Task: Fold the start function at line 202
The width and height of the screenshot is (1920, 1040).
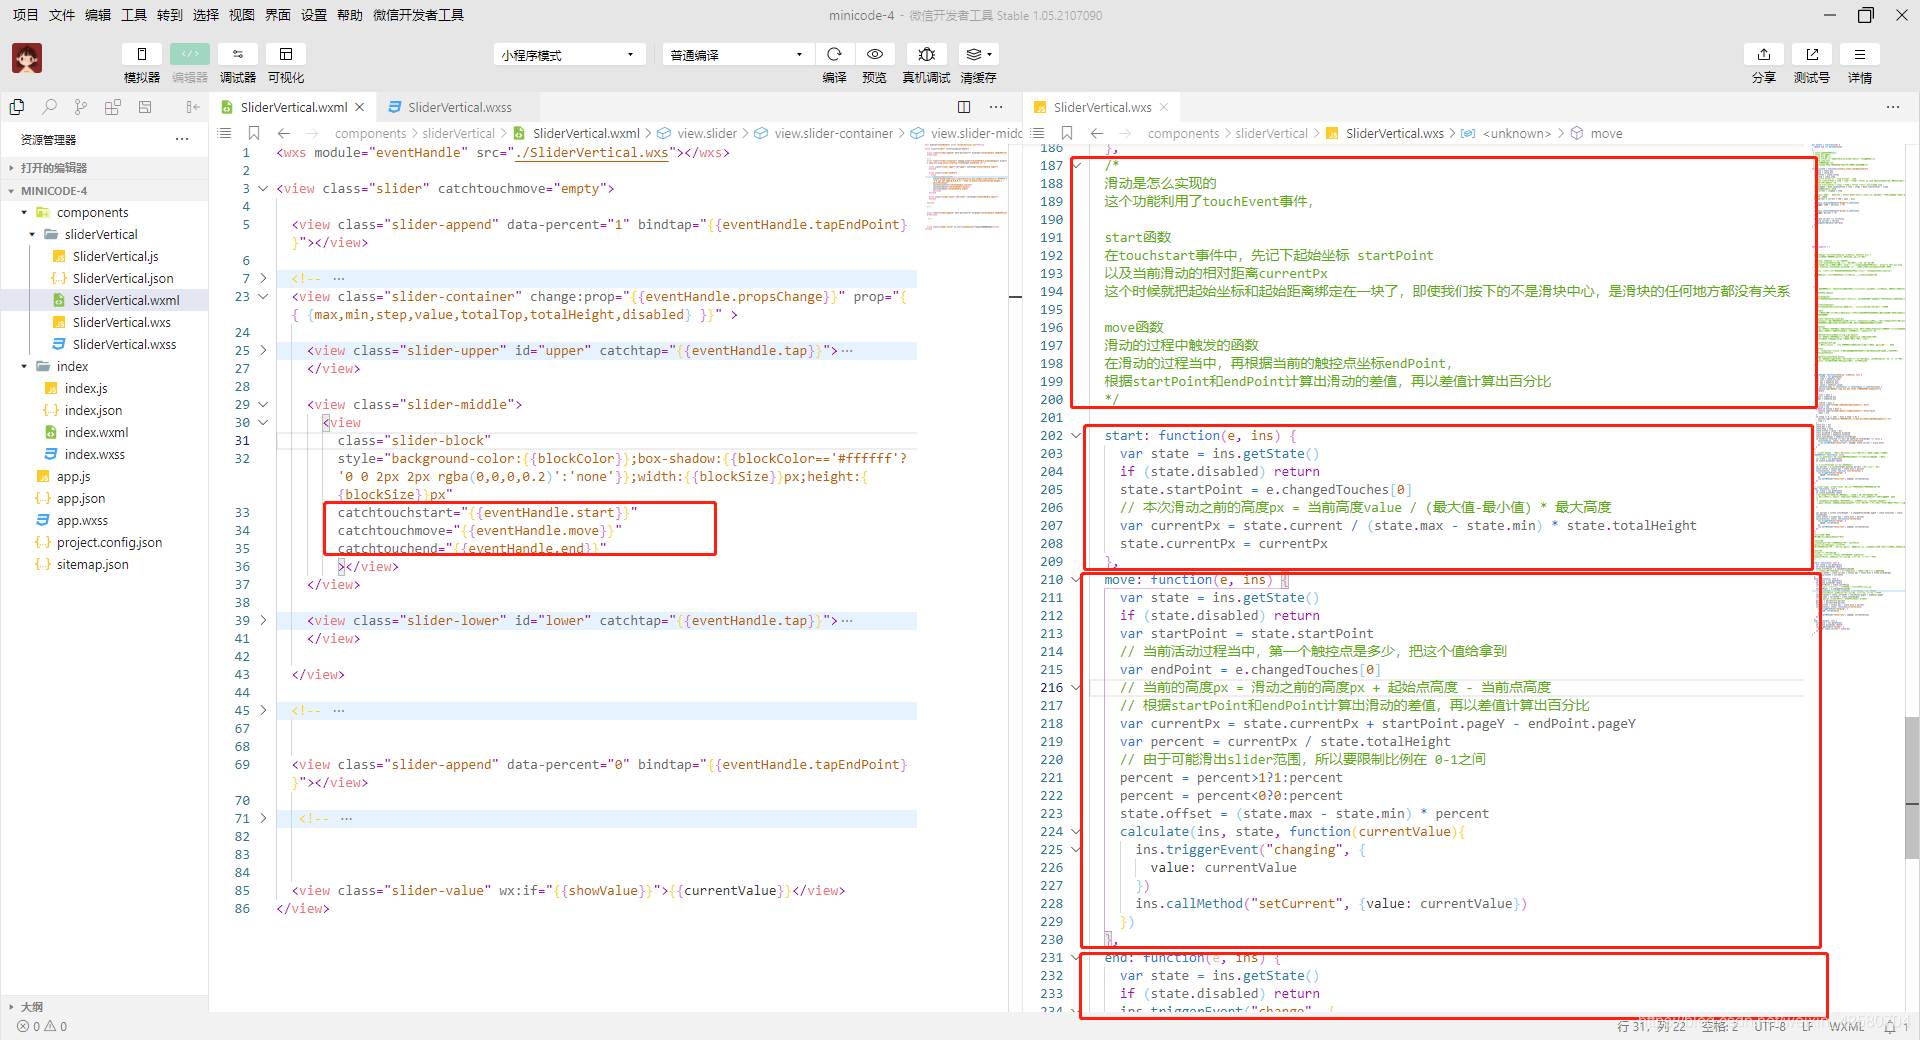Action: pyautogui.click(x=1076, y=436)
